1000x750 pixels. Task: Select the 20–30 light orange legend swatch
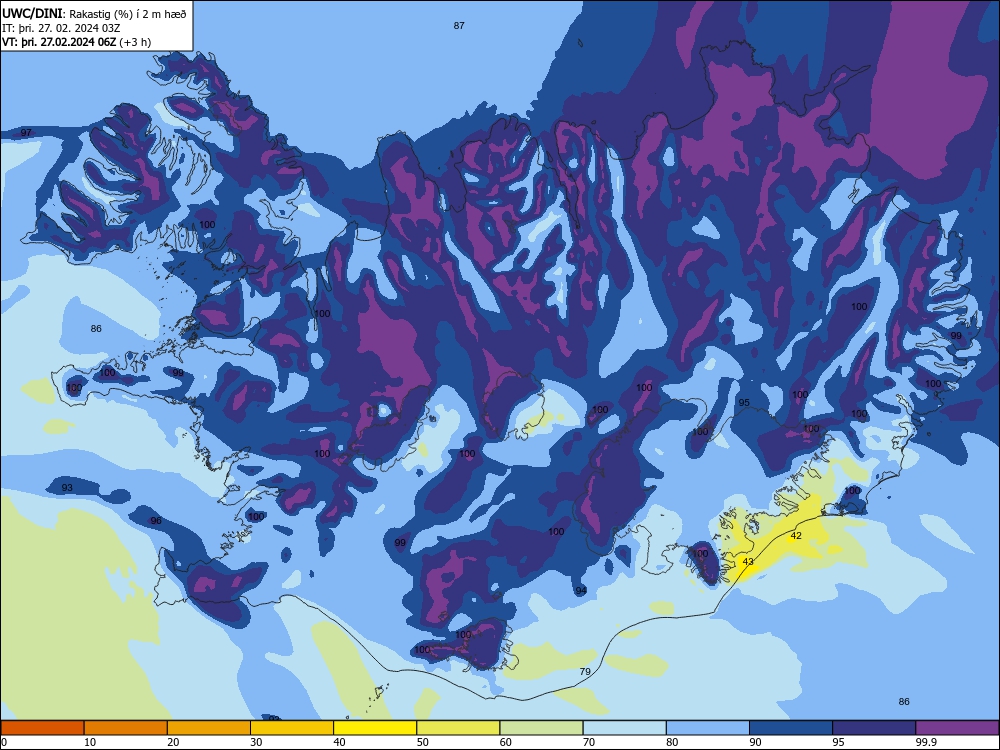209,728
